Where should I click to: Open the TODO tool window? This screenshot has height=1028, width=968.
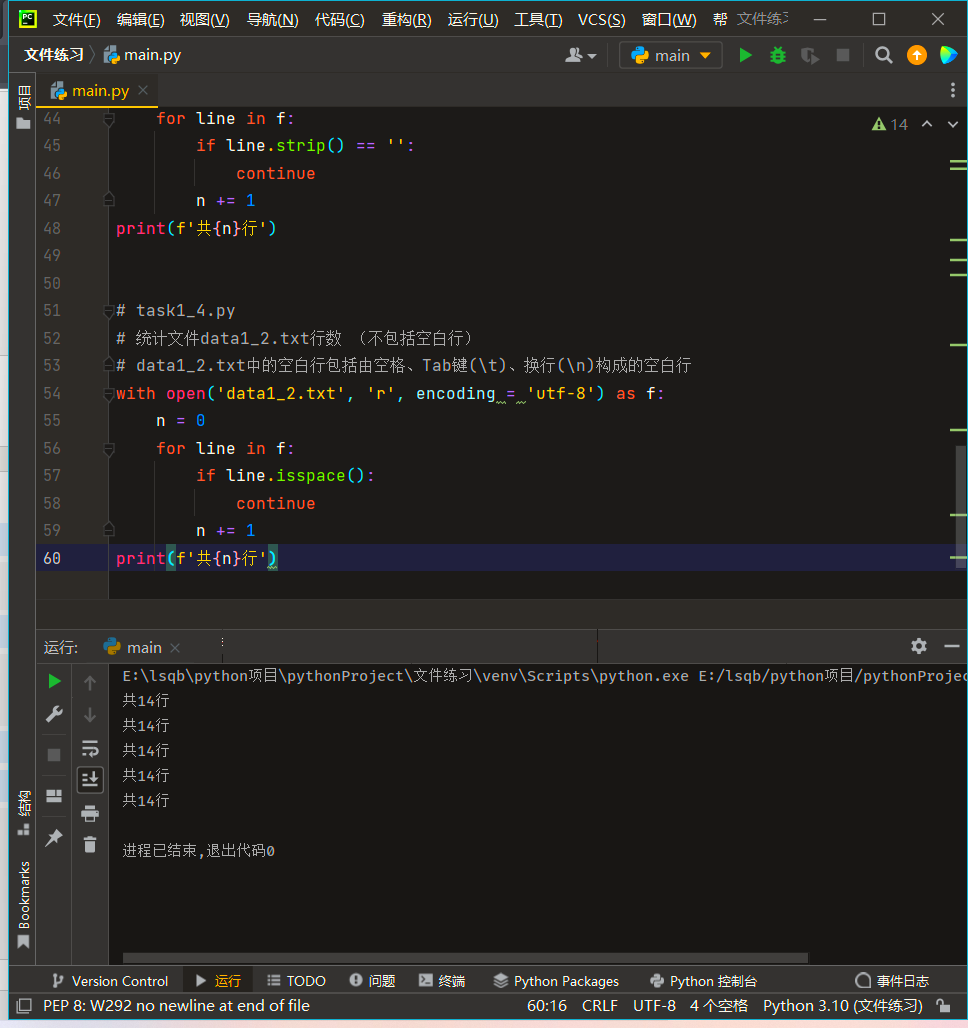point(296,981)
